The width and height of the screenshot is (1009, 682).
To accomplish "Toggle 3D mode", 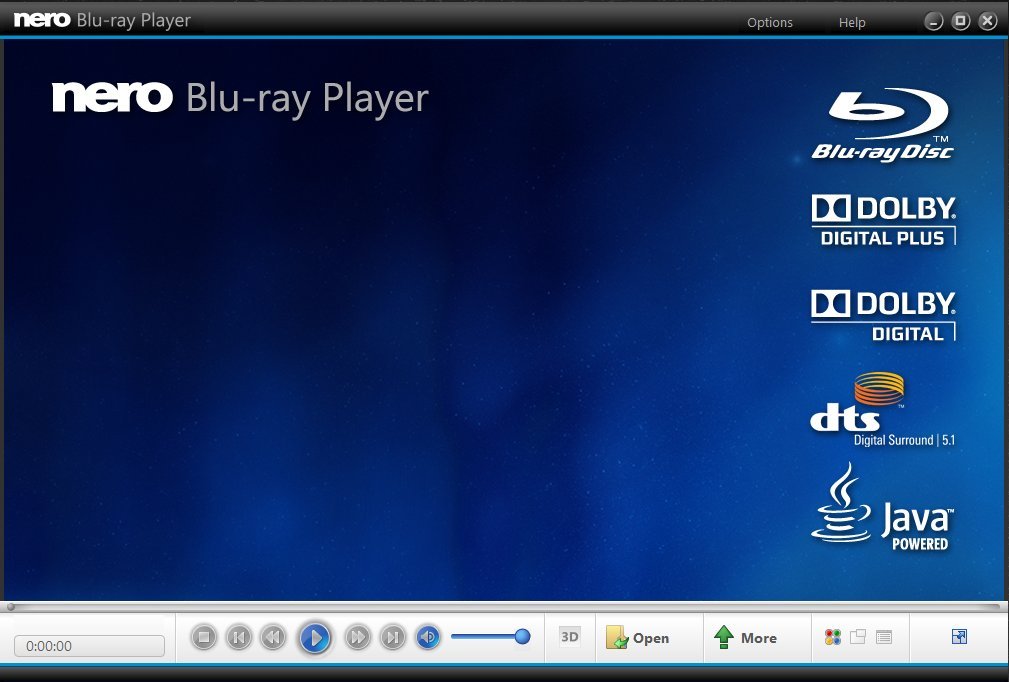I will coord(569,637).
